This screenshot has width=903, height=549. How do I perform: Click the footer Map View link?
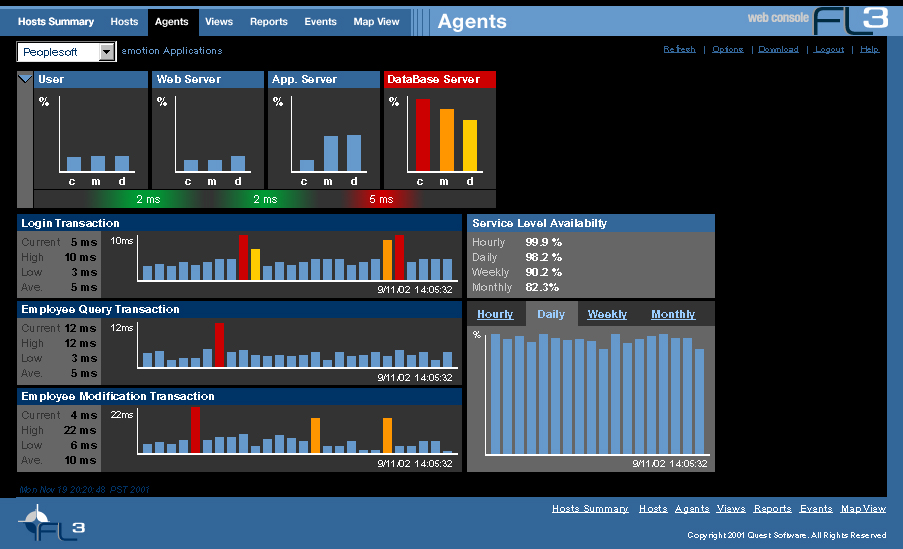click(x=863, y=509)
